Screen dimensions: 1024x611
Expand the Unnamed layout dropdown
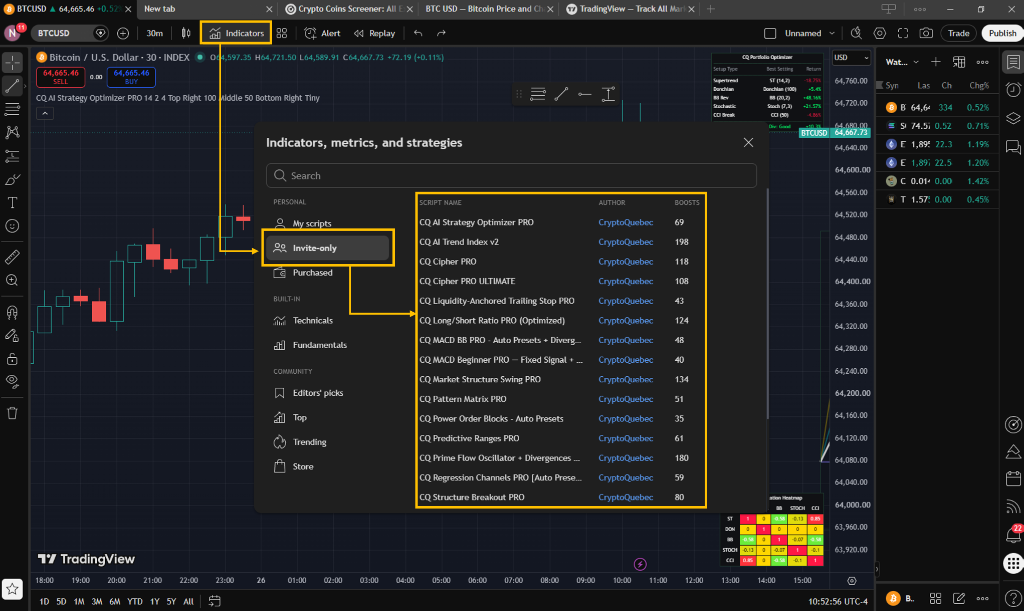pyautogui.click(x=832, y=33)
